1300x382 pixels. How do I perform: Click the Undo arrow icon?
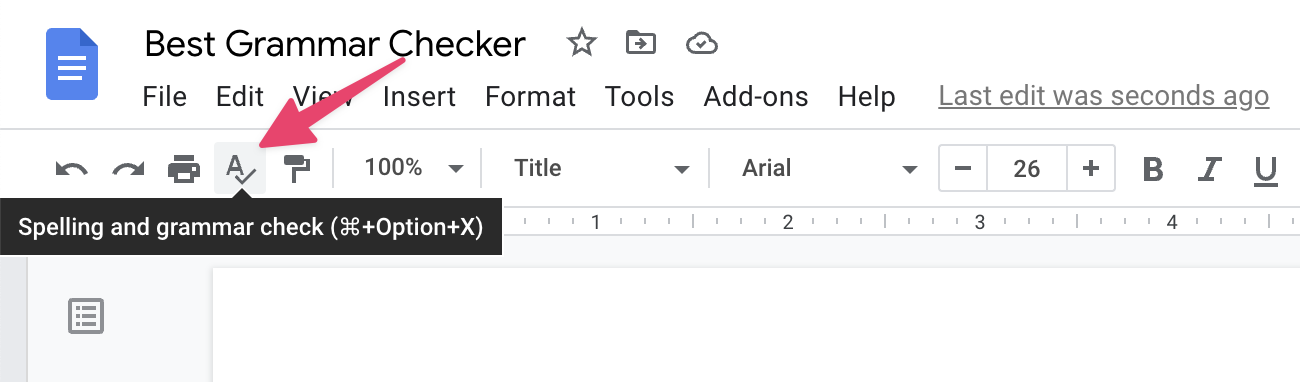71,169
